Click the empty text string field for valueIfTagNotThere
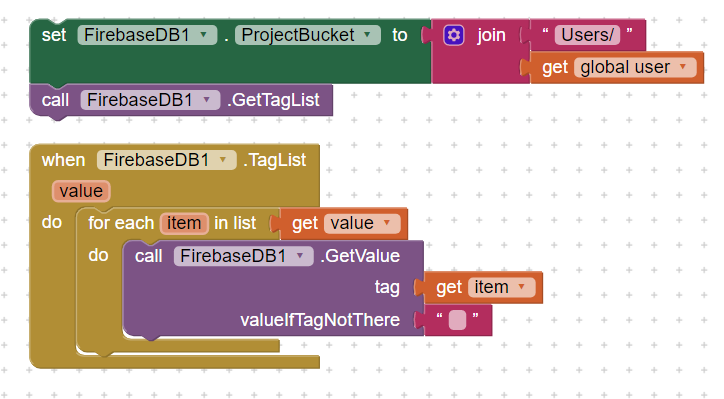Image resolution: width=724 pixels, height=399 pixels. coord(457,320)
